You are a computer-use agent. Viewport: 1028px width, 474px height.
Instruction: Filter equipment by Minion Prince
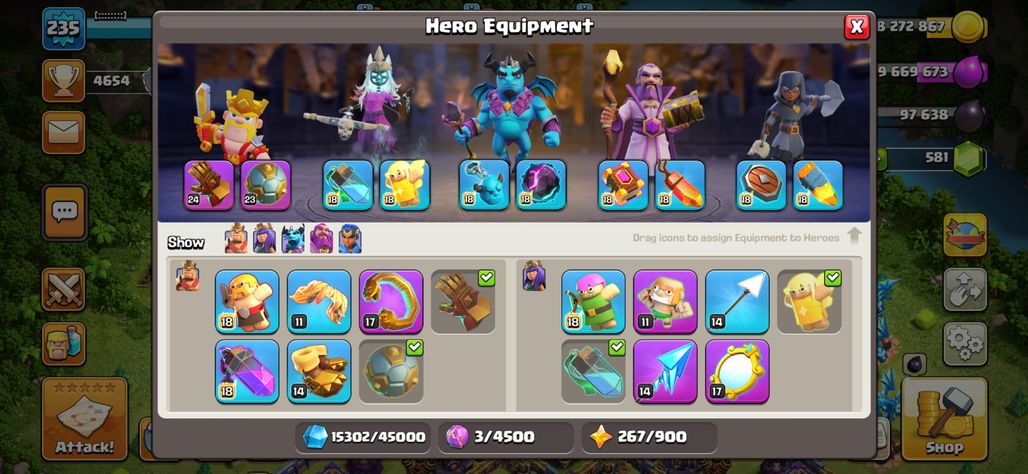[x=293, y=239]
